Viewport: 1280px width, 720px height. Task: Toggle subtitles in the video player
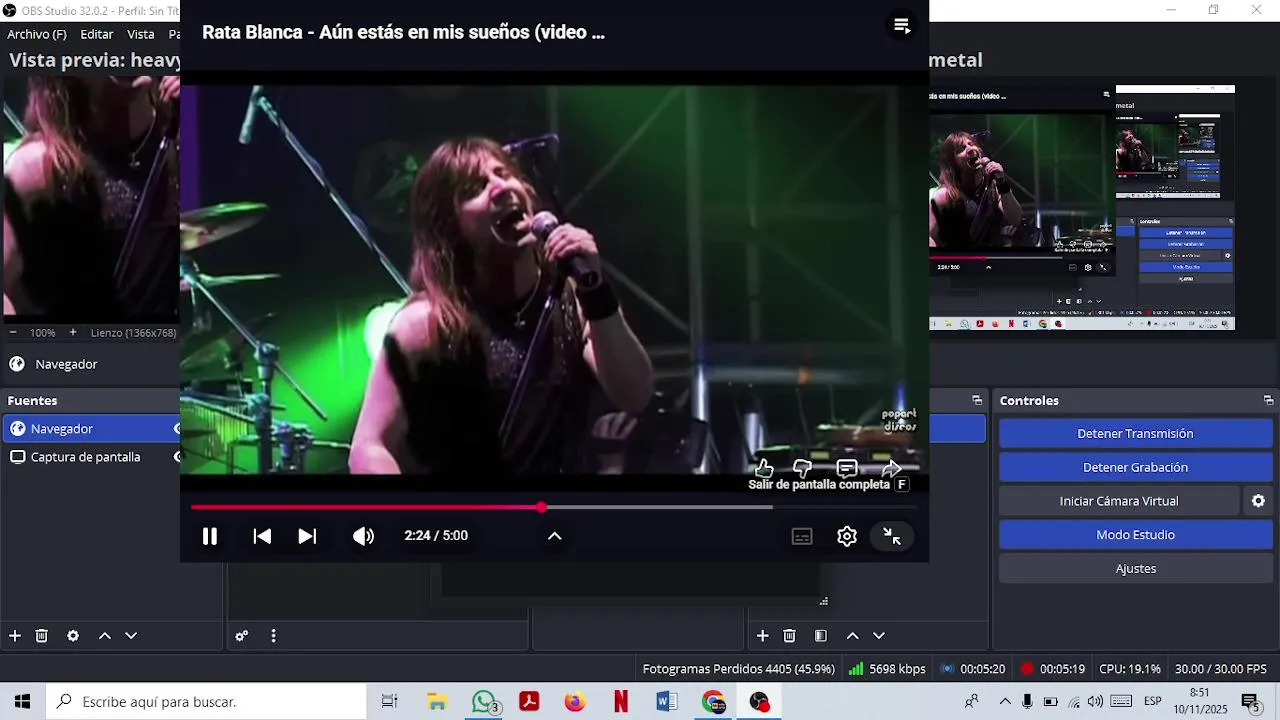coord(802,536)
